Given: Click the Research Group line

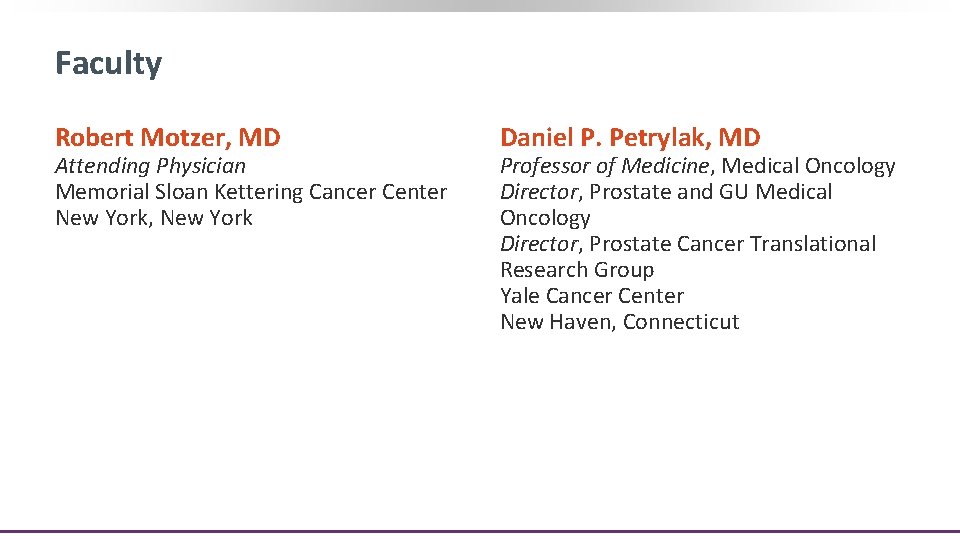Looking at the screenshot, I should [x=577, y=270].
